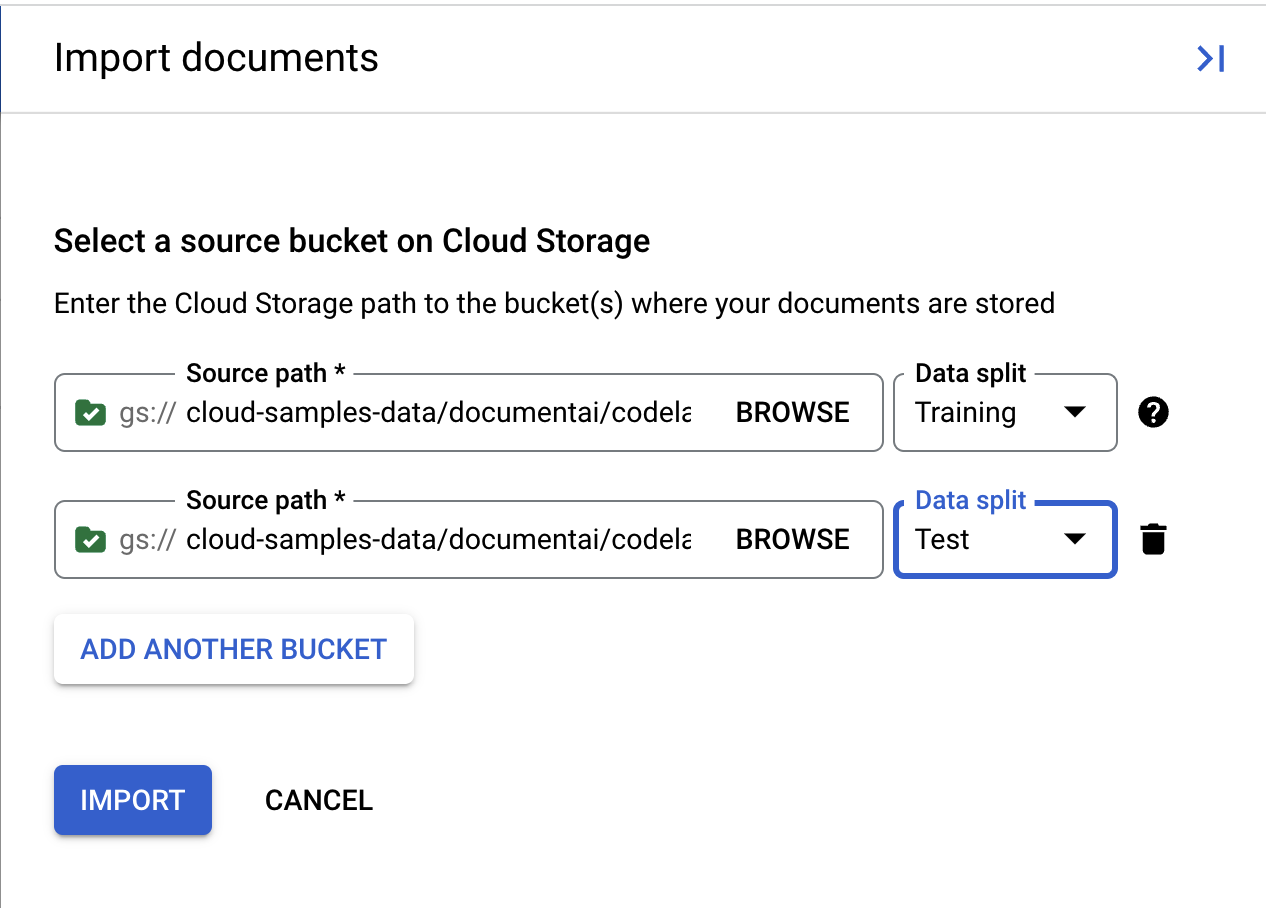The image size is (1266, 908).
Task: Cancel the document import
Action: (318, 800)
